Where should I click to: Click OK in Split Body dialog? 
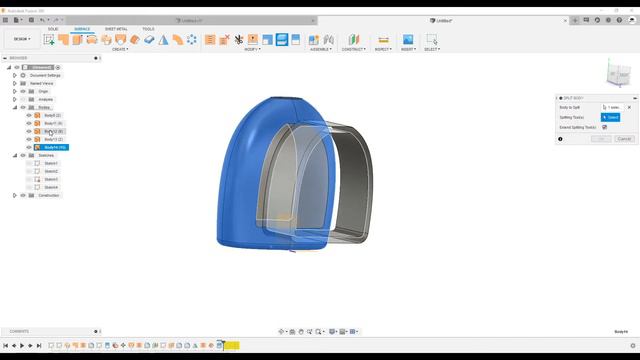(x=601, y=139)
